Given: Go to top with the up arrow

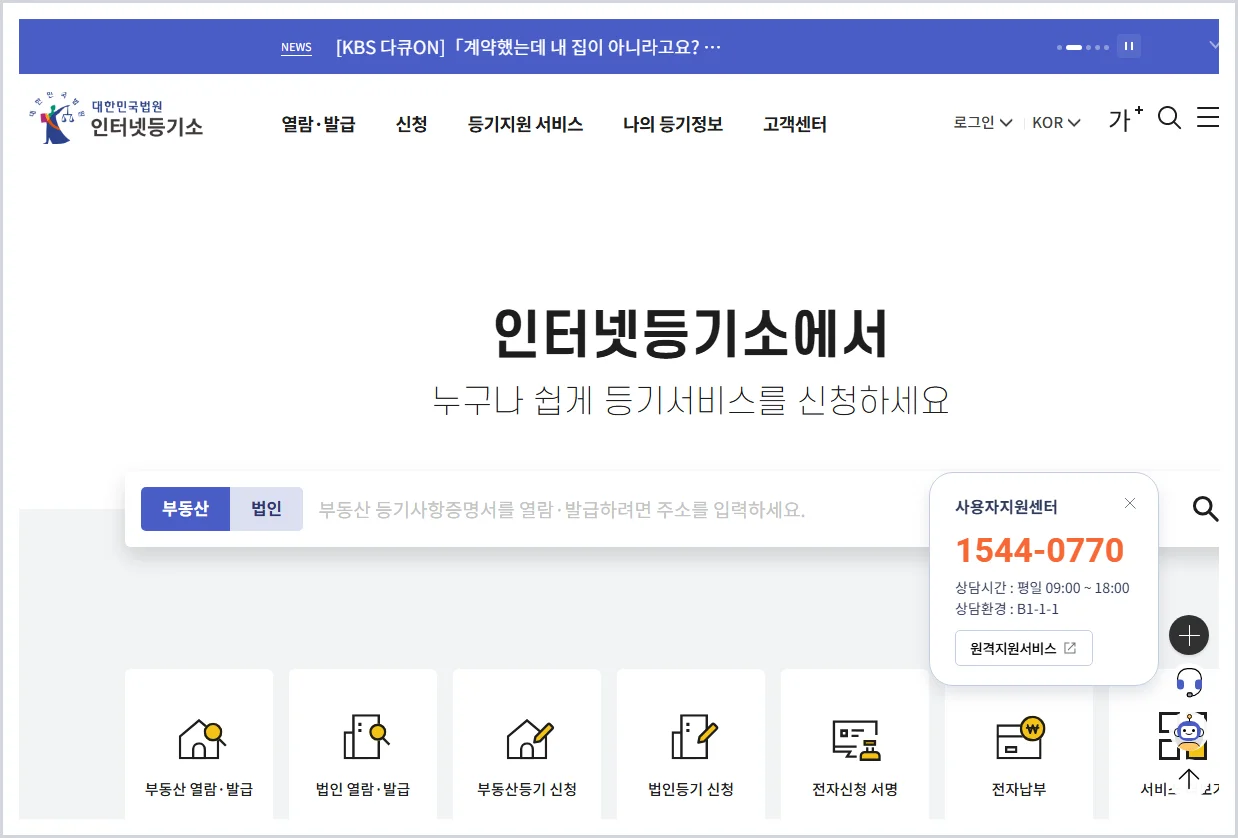Looking at the screenshot, I should pyautogui.click(x=1189, y=779).
